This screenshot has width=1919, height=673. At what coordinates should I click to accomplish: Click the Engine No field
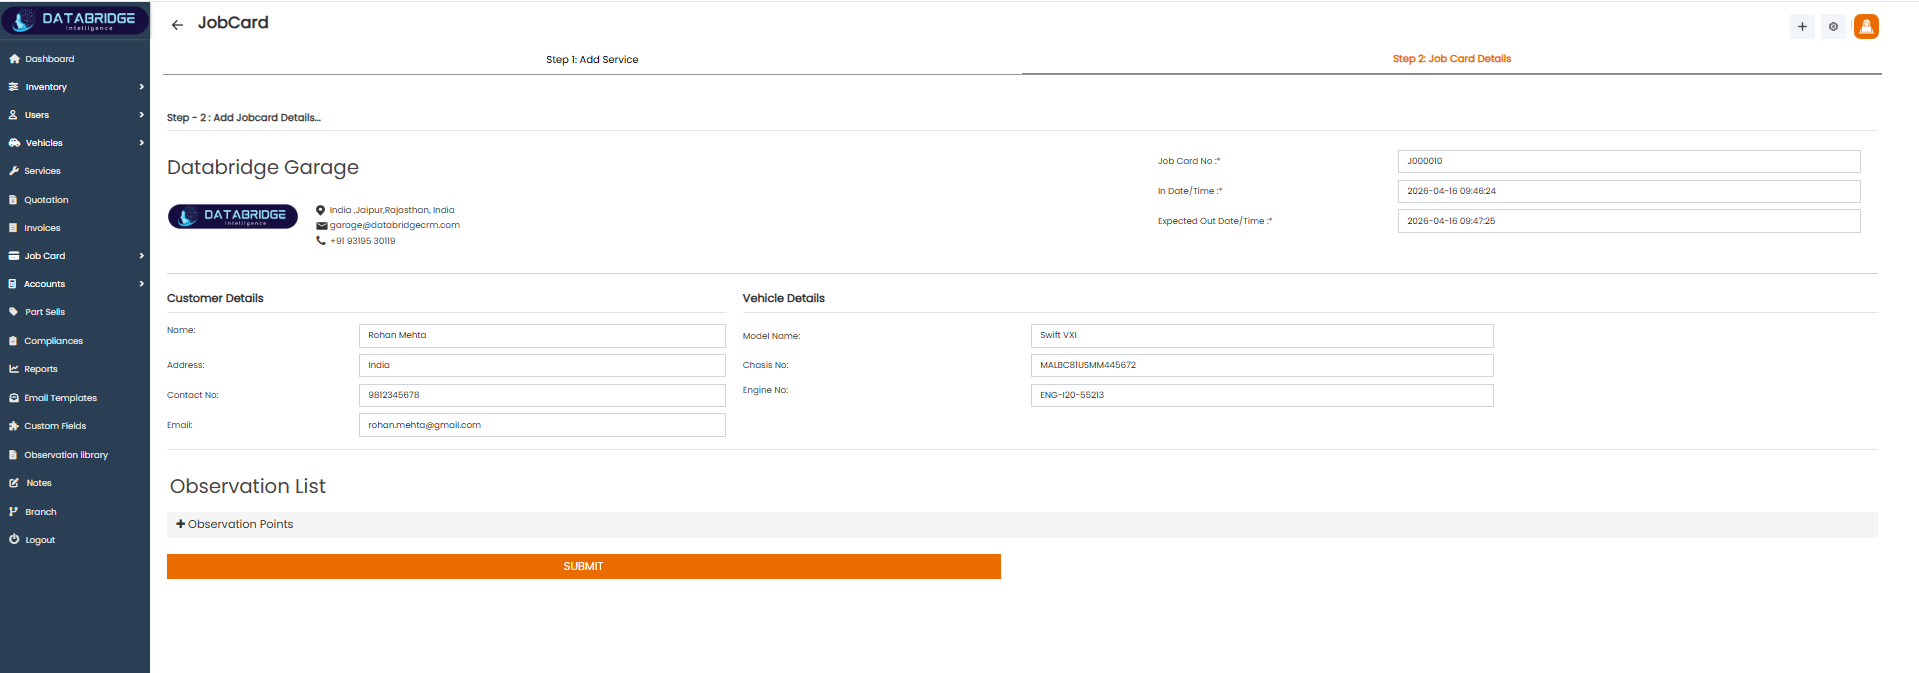[1262, 395]
